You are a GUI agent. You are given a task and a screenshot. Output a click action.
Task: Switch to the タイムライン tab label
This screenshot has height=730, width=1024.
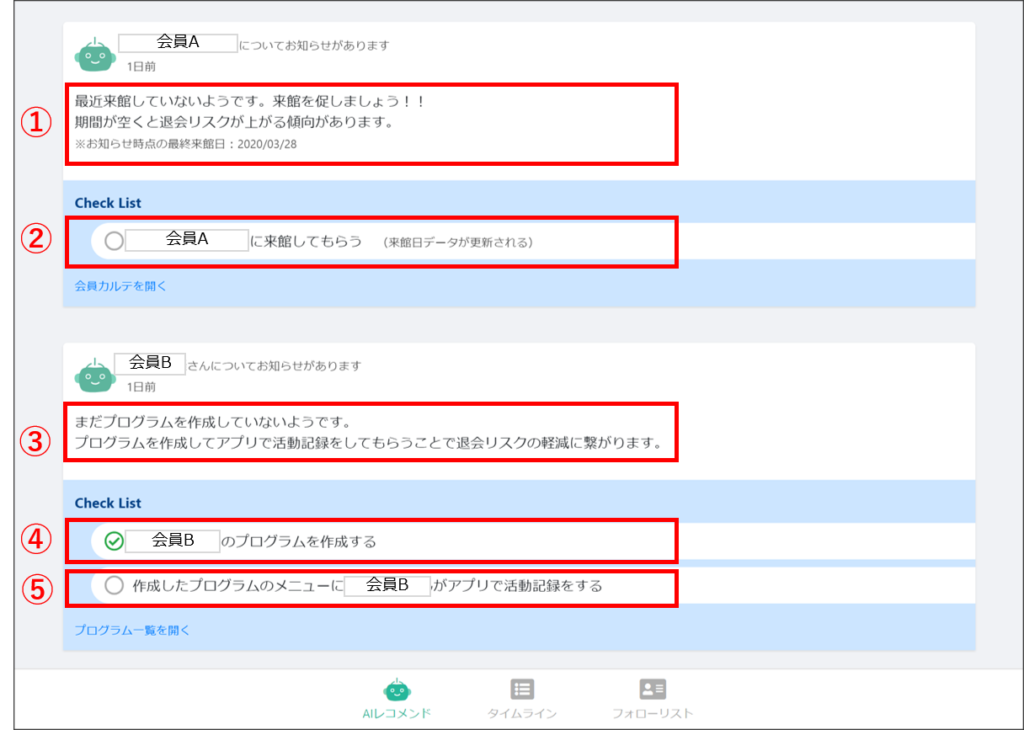[x=522, y=713]
